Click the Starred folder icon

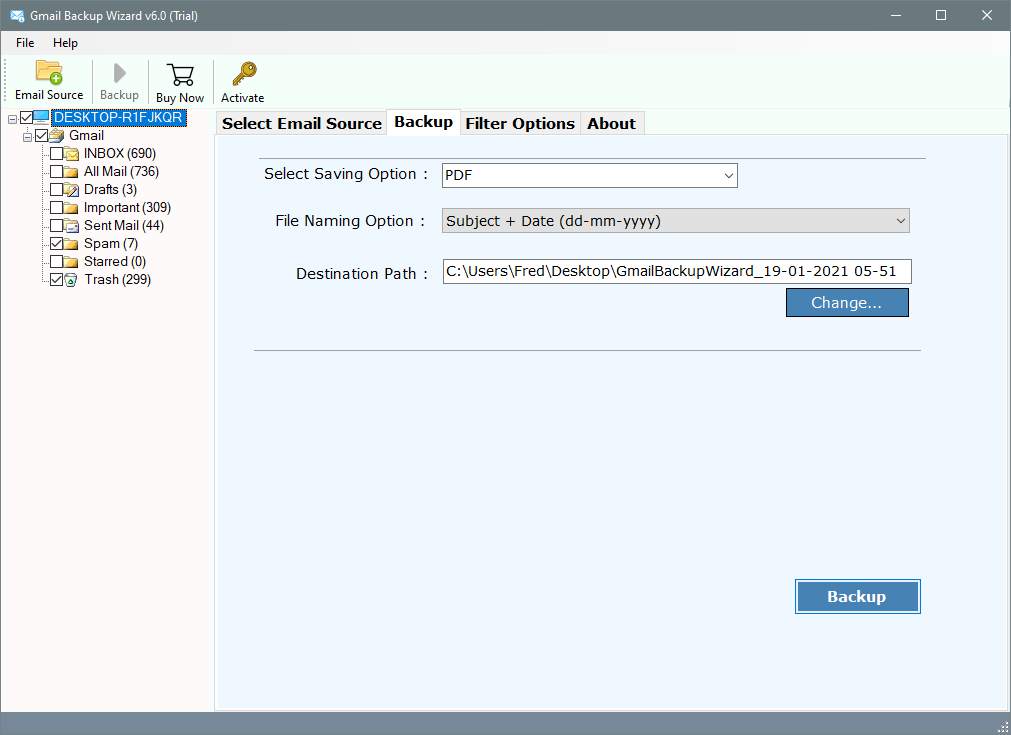click(72, 262)
